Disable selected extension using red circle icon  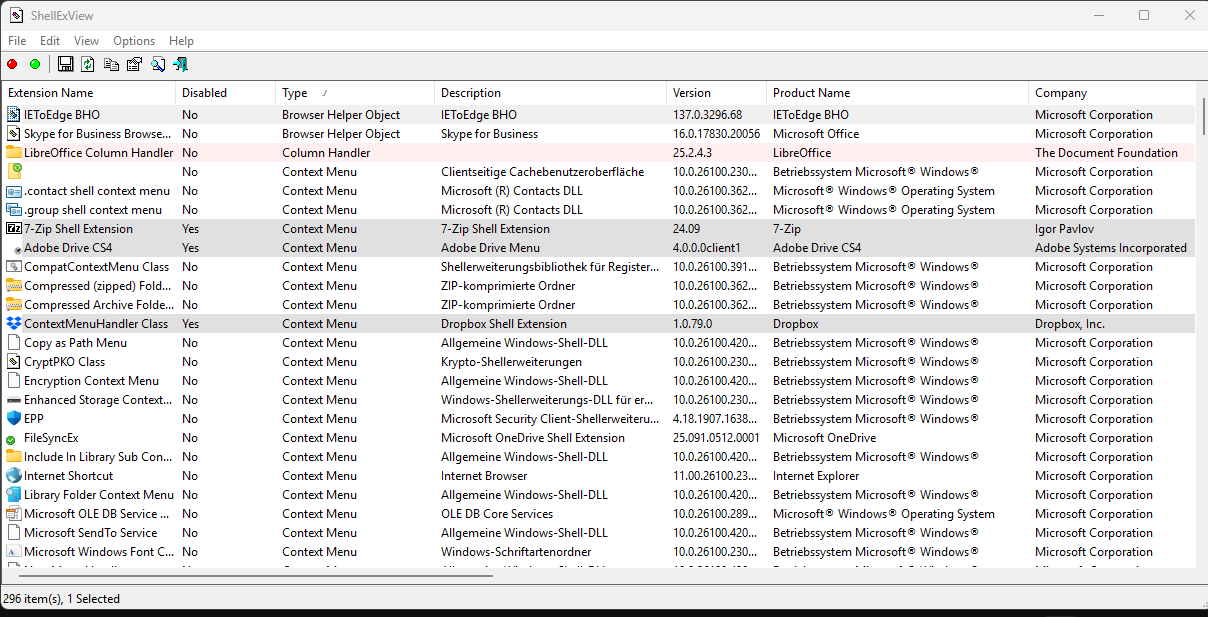click(x=11, y=63)
